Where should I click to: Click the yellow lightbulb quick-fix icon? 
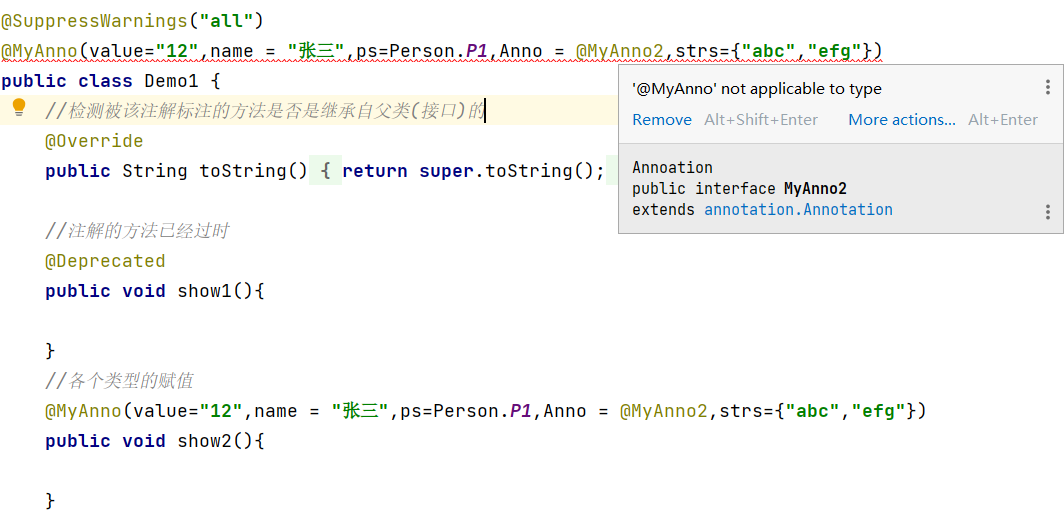[x=19, y=107]
